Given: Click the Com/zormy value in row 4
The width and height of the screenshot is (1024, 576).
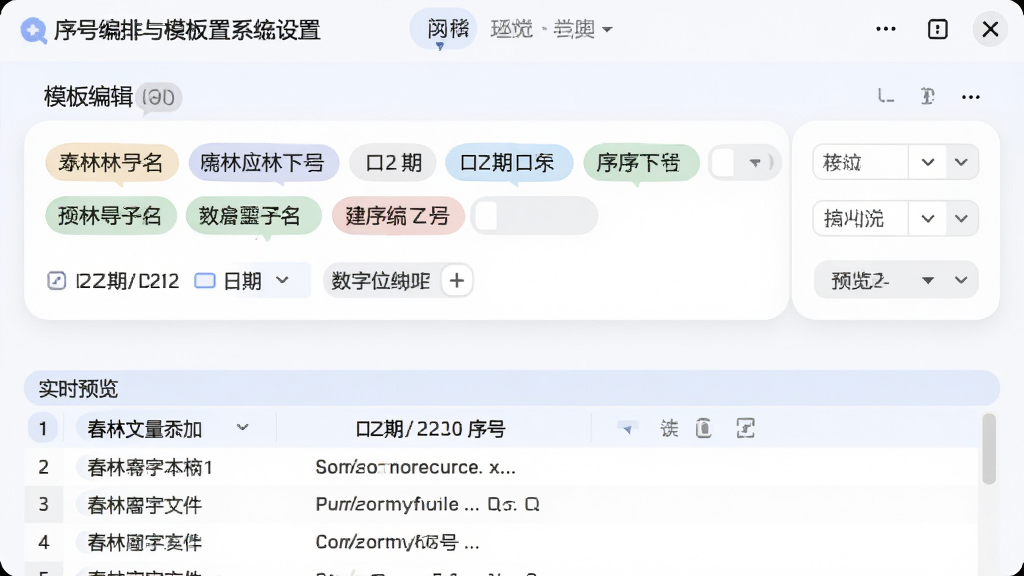Looking at the screenshot, I should 397,542.
